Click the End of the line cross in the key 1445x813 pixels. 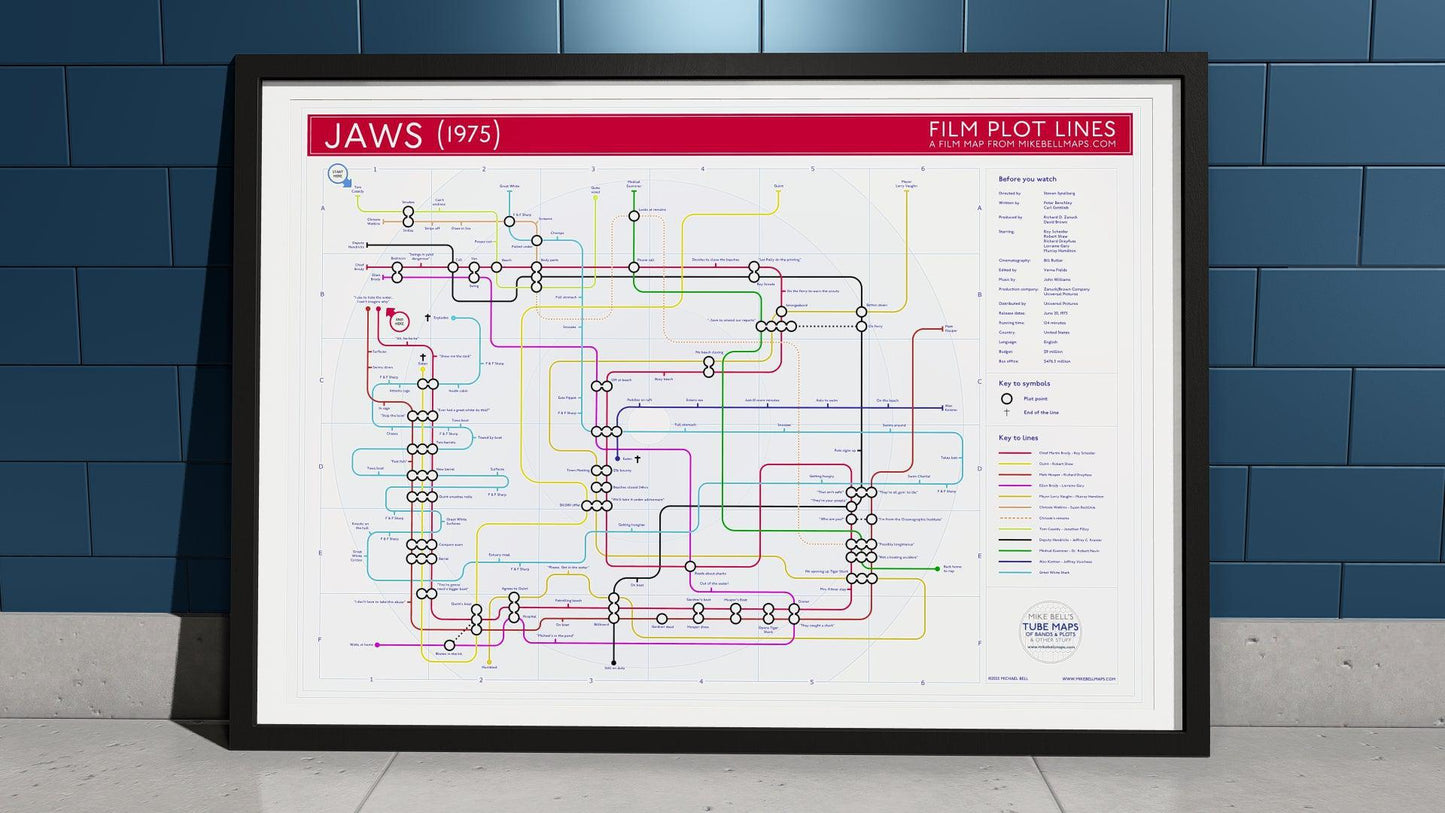(x=1007, y=412)
